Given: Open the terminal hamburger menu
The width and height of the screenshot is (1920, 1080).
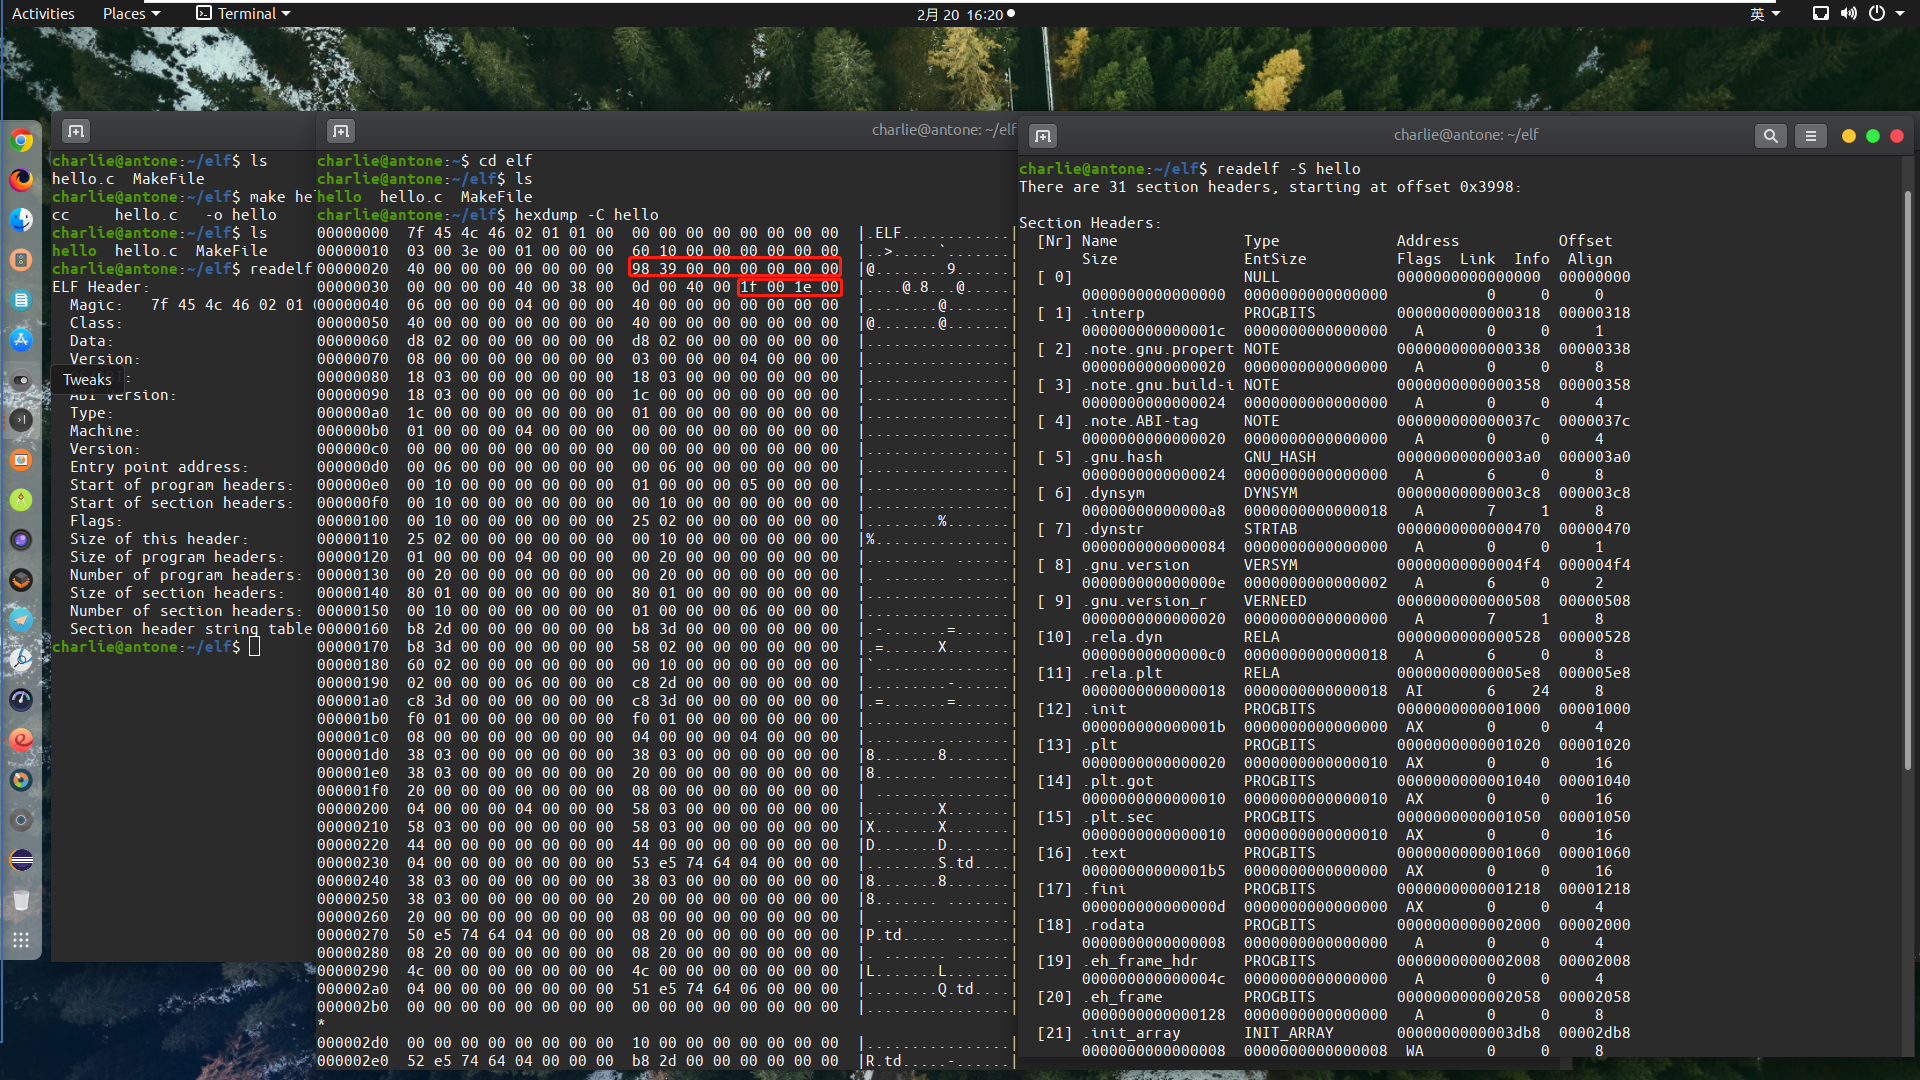Looking at the screenshot, I should (1810, 136).
